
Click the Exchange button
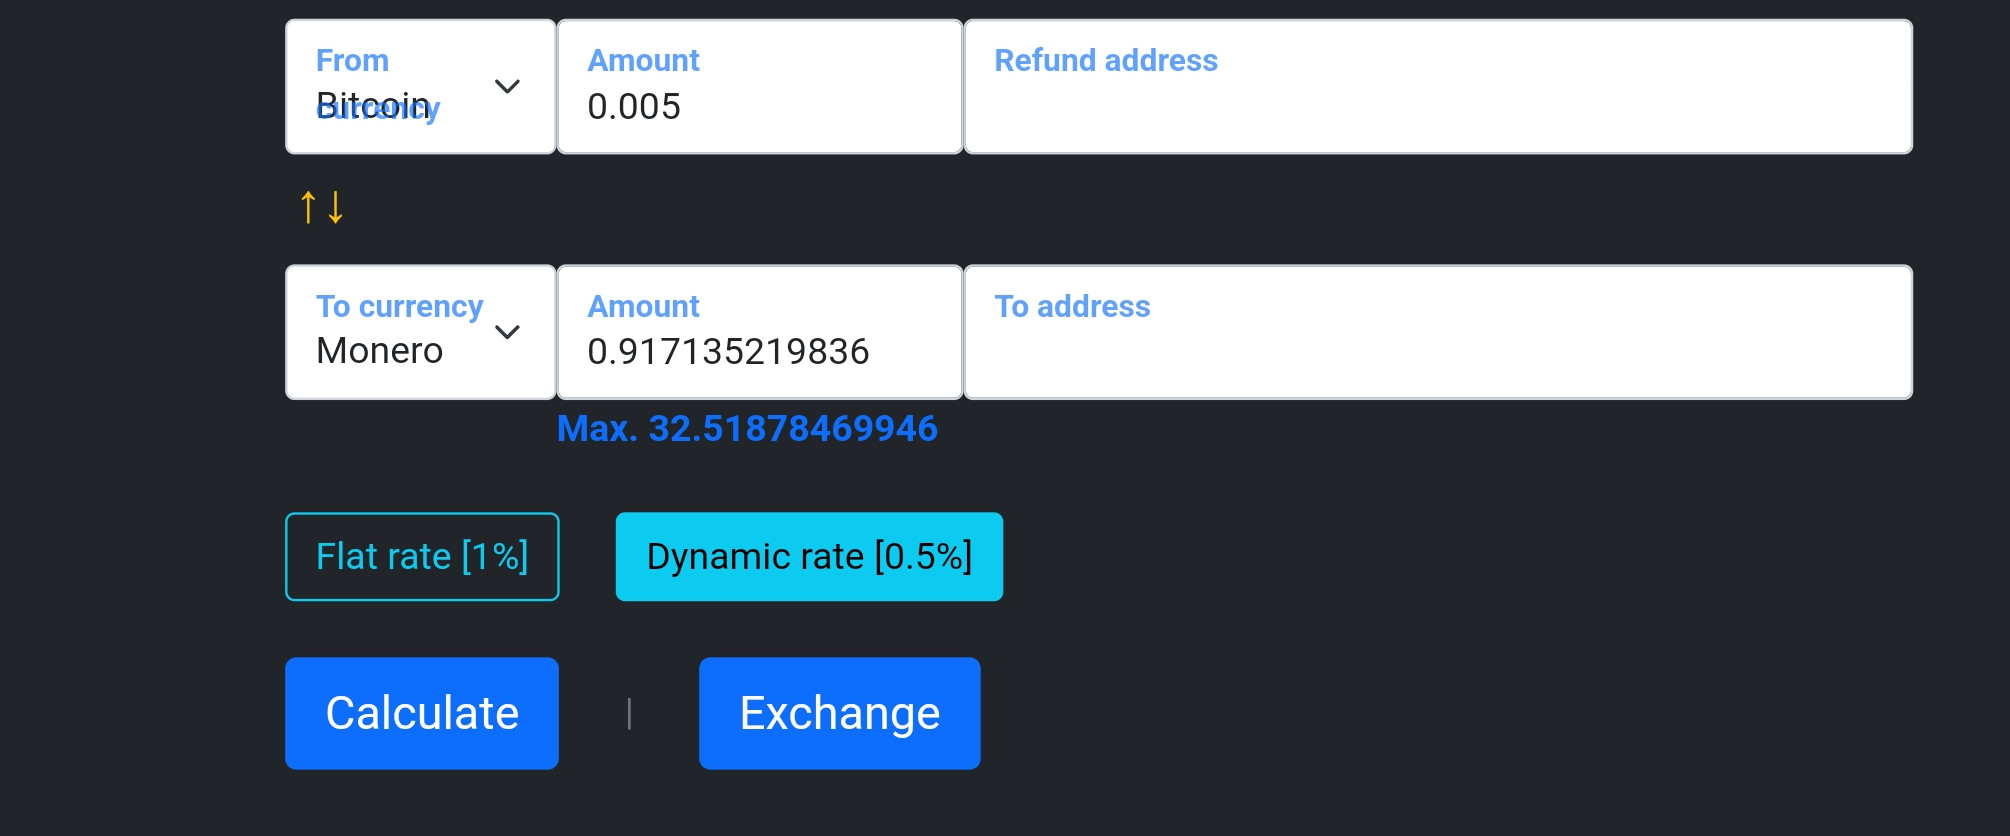pyautogui.click(x=840, y=713)
